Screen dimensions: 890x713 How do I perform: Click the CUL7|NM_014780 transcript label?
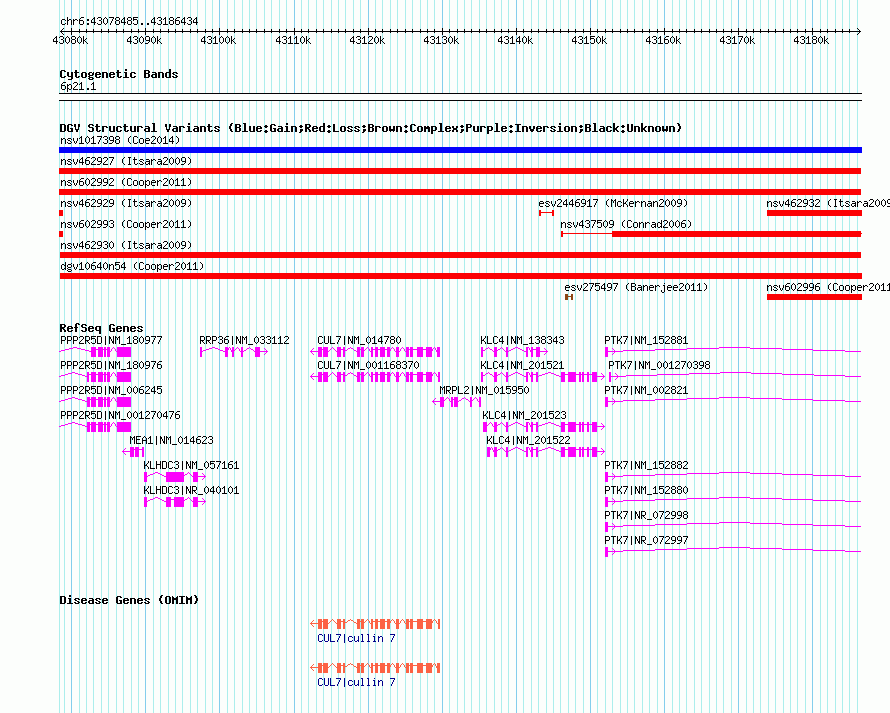(359, 341)
